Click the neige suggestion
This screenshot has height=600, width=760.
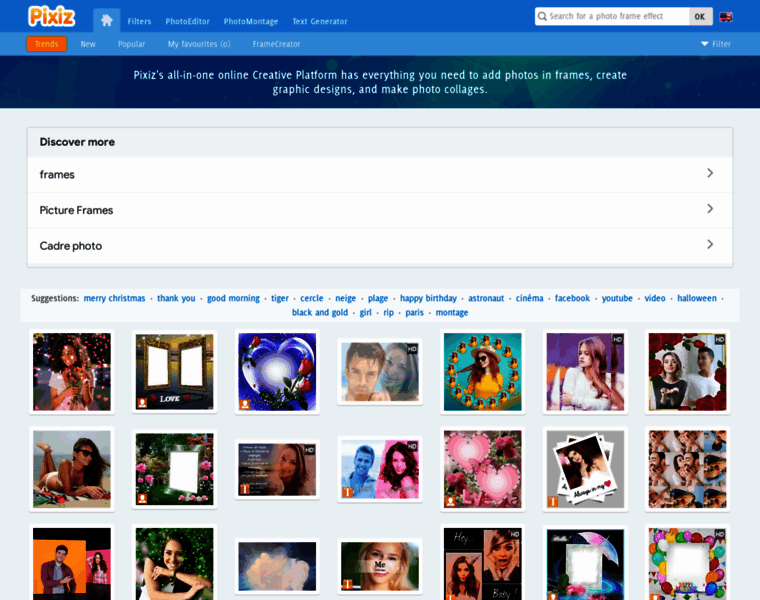tap(346, 298)
